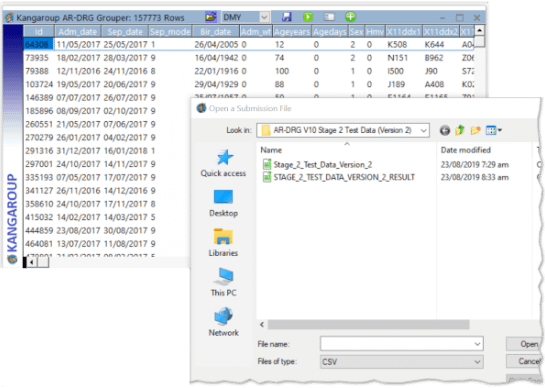The width and height of the screenshot is (545, 388).
Task: Click birth date 22/01/1916 cell
Action: pyautogui.click(x=216, y=71)
